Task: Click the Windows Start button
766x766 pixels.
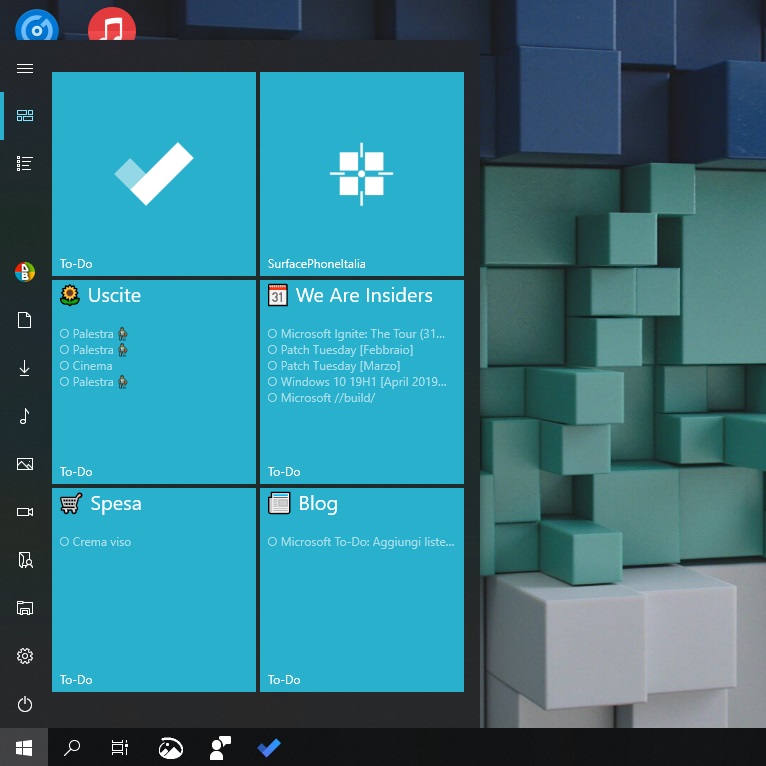Action: 24,747
